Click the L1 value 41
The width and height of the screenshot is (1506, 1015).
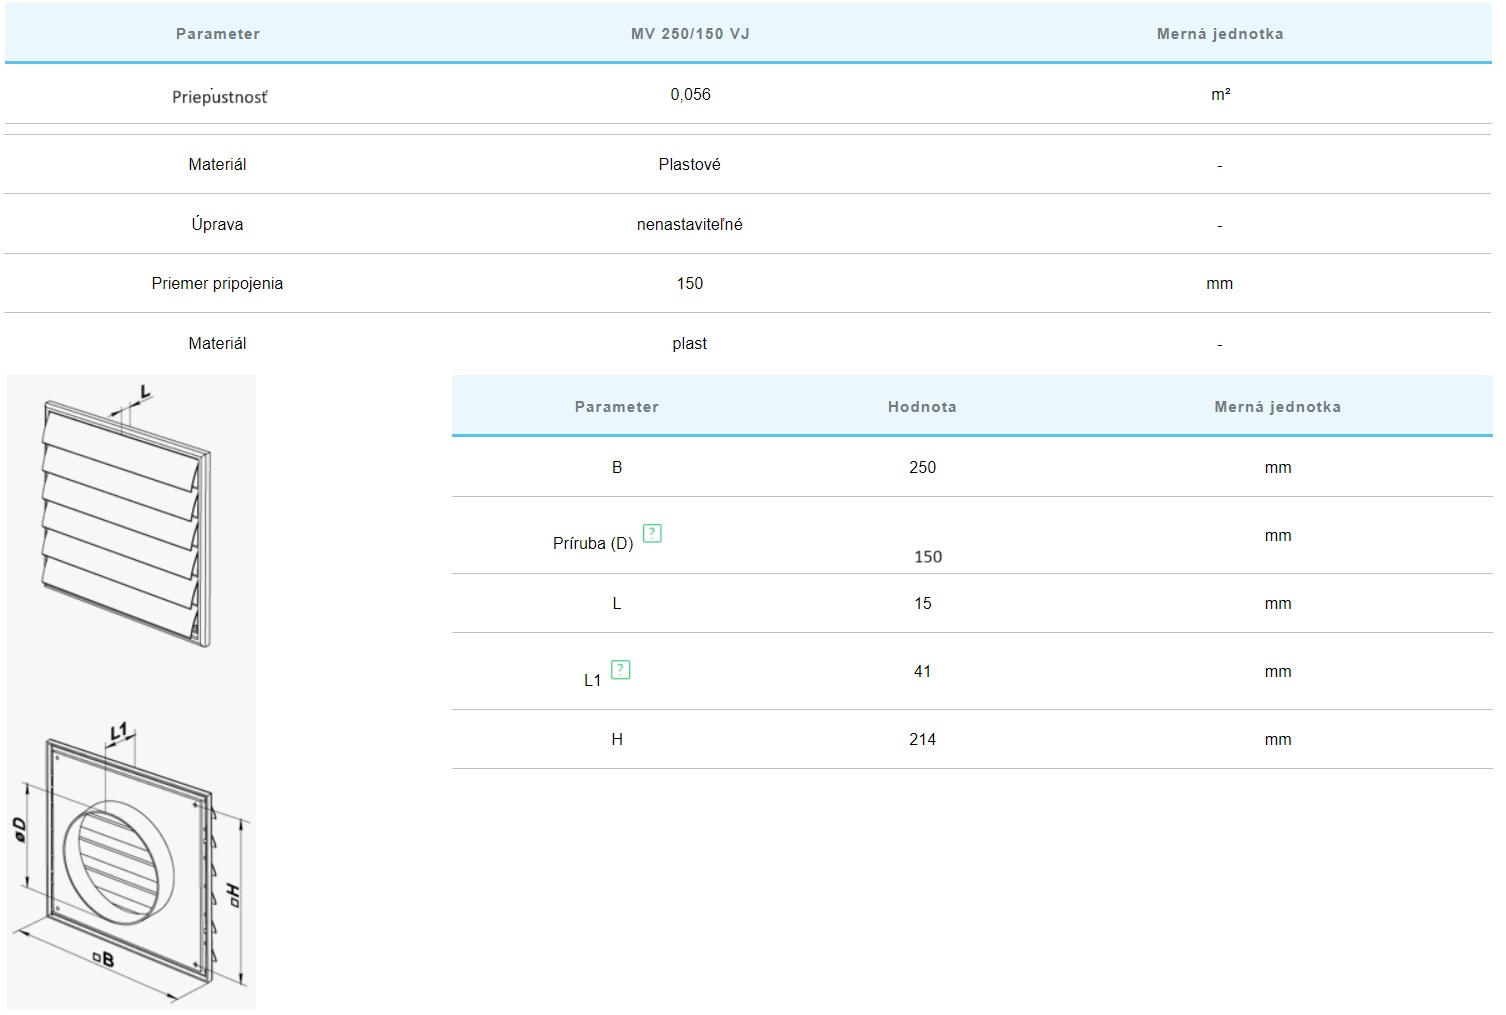click(922, 672)
